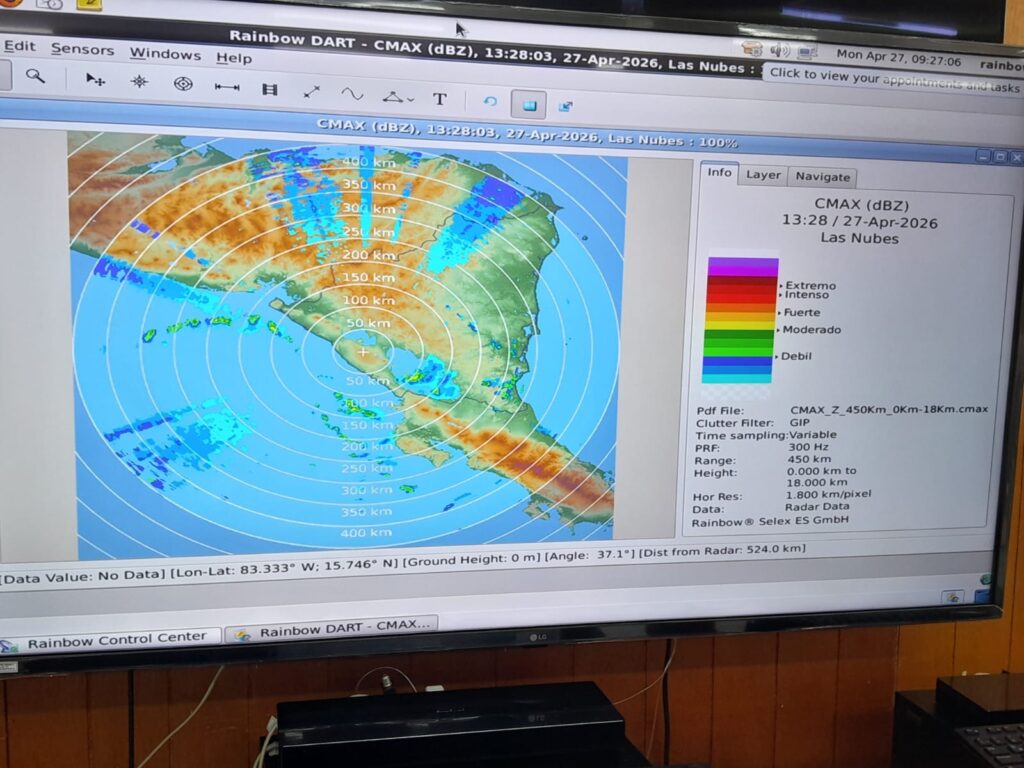This screenshot has width=1024, height=768.
Task: Click the detach window icon in toolbar
Action: 566,106
